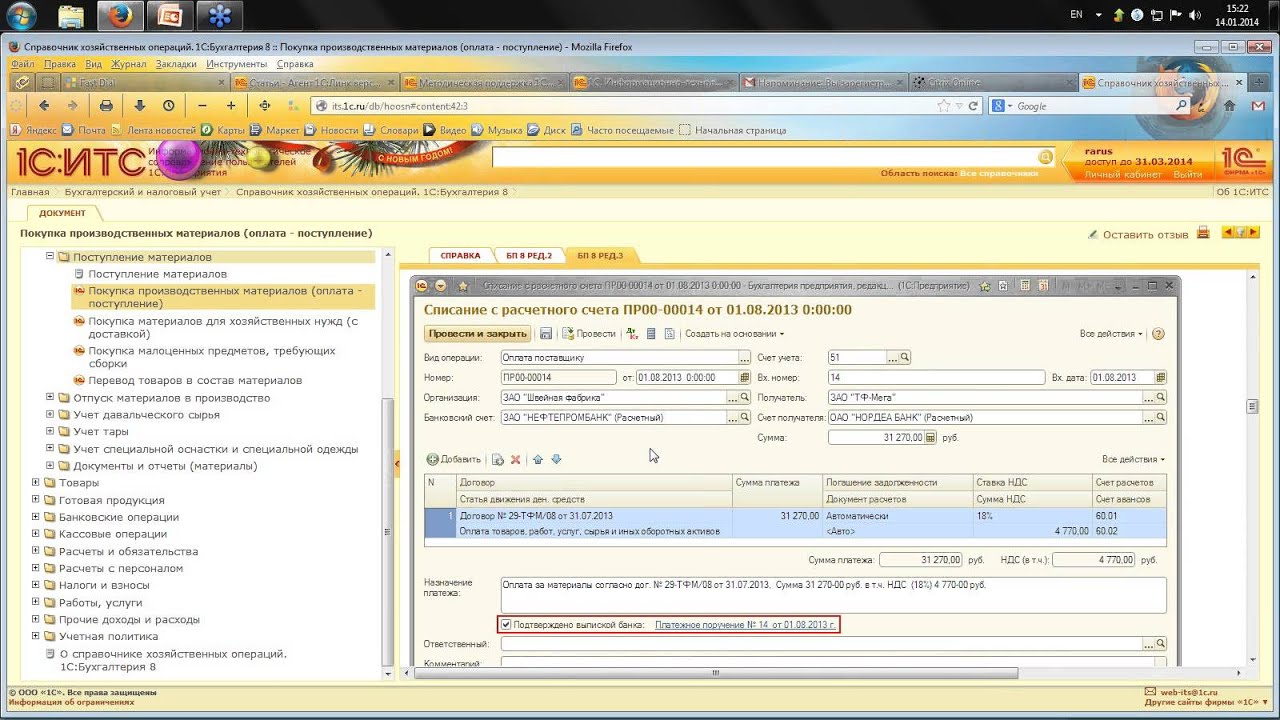Go to Firefox home page icon

[x=1230, y=105]
